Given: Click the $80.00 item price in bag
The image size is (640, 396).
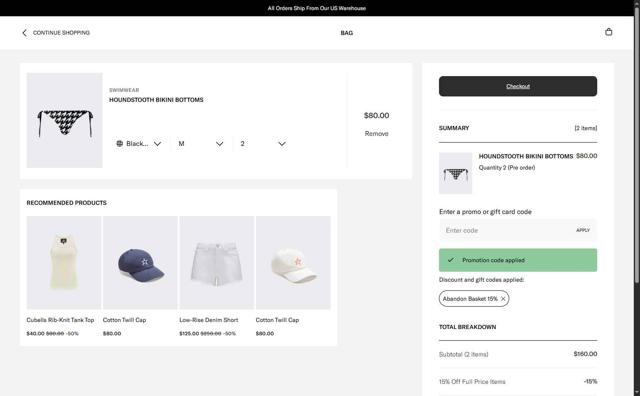Looking at the screenshot, I should coord(376,116).
